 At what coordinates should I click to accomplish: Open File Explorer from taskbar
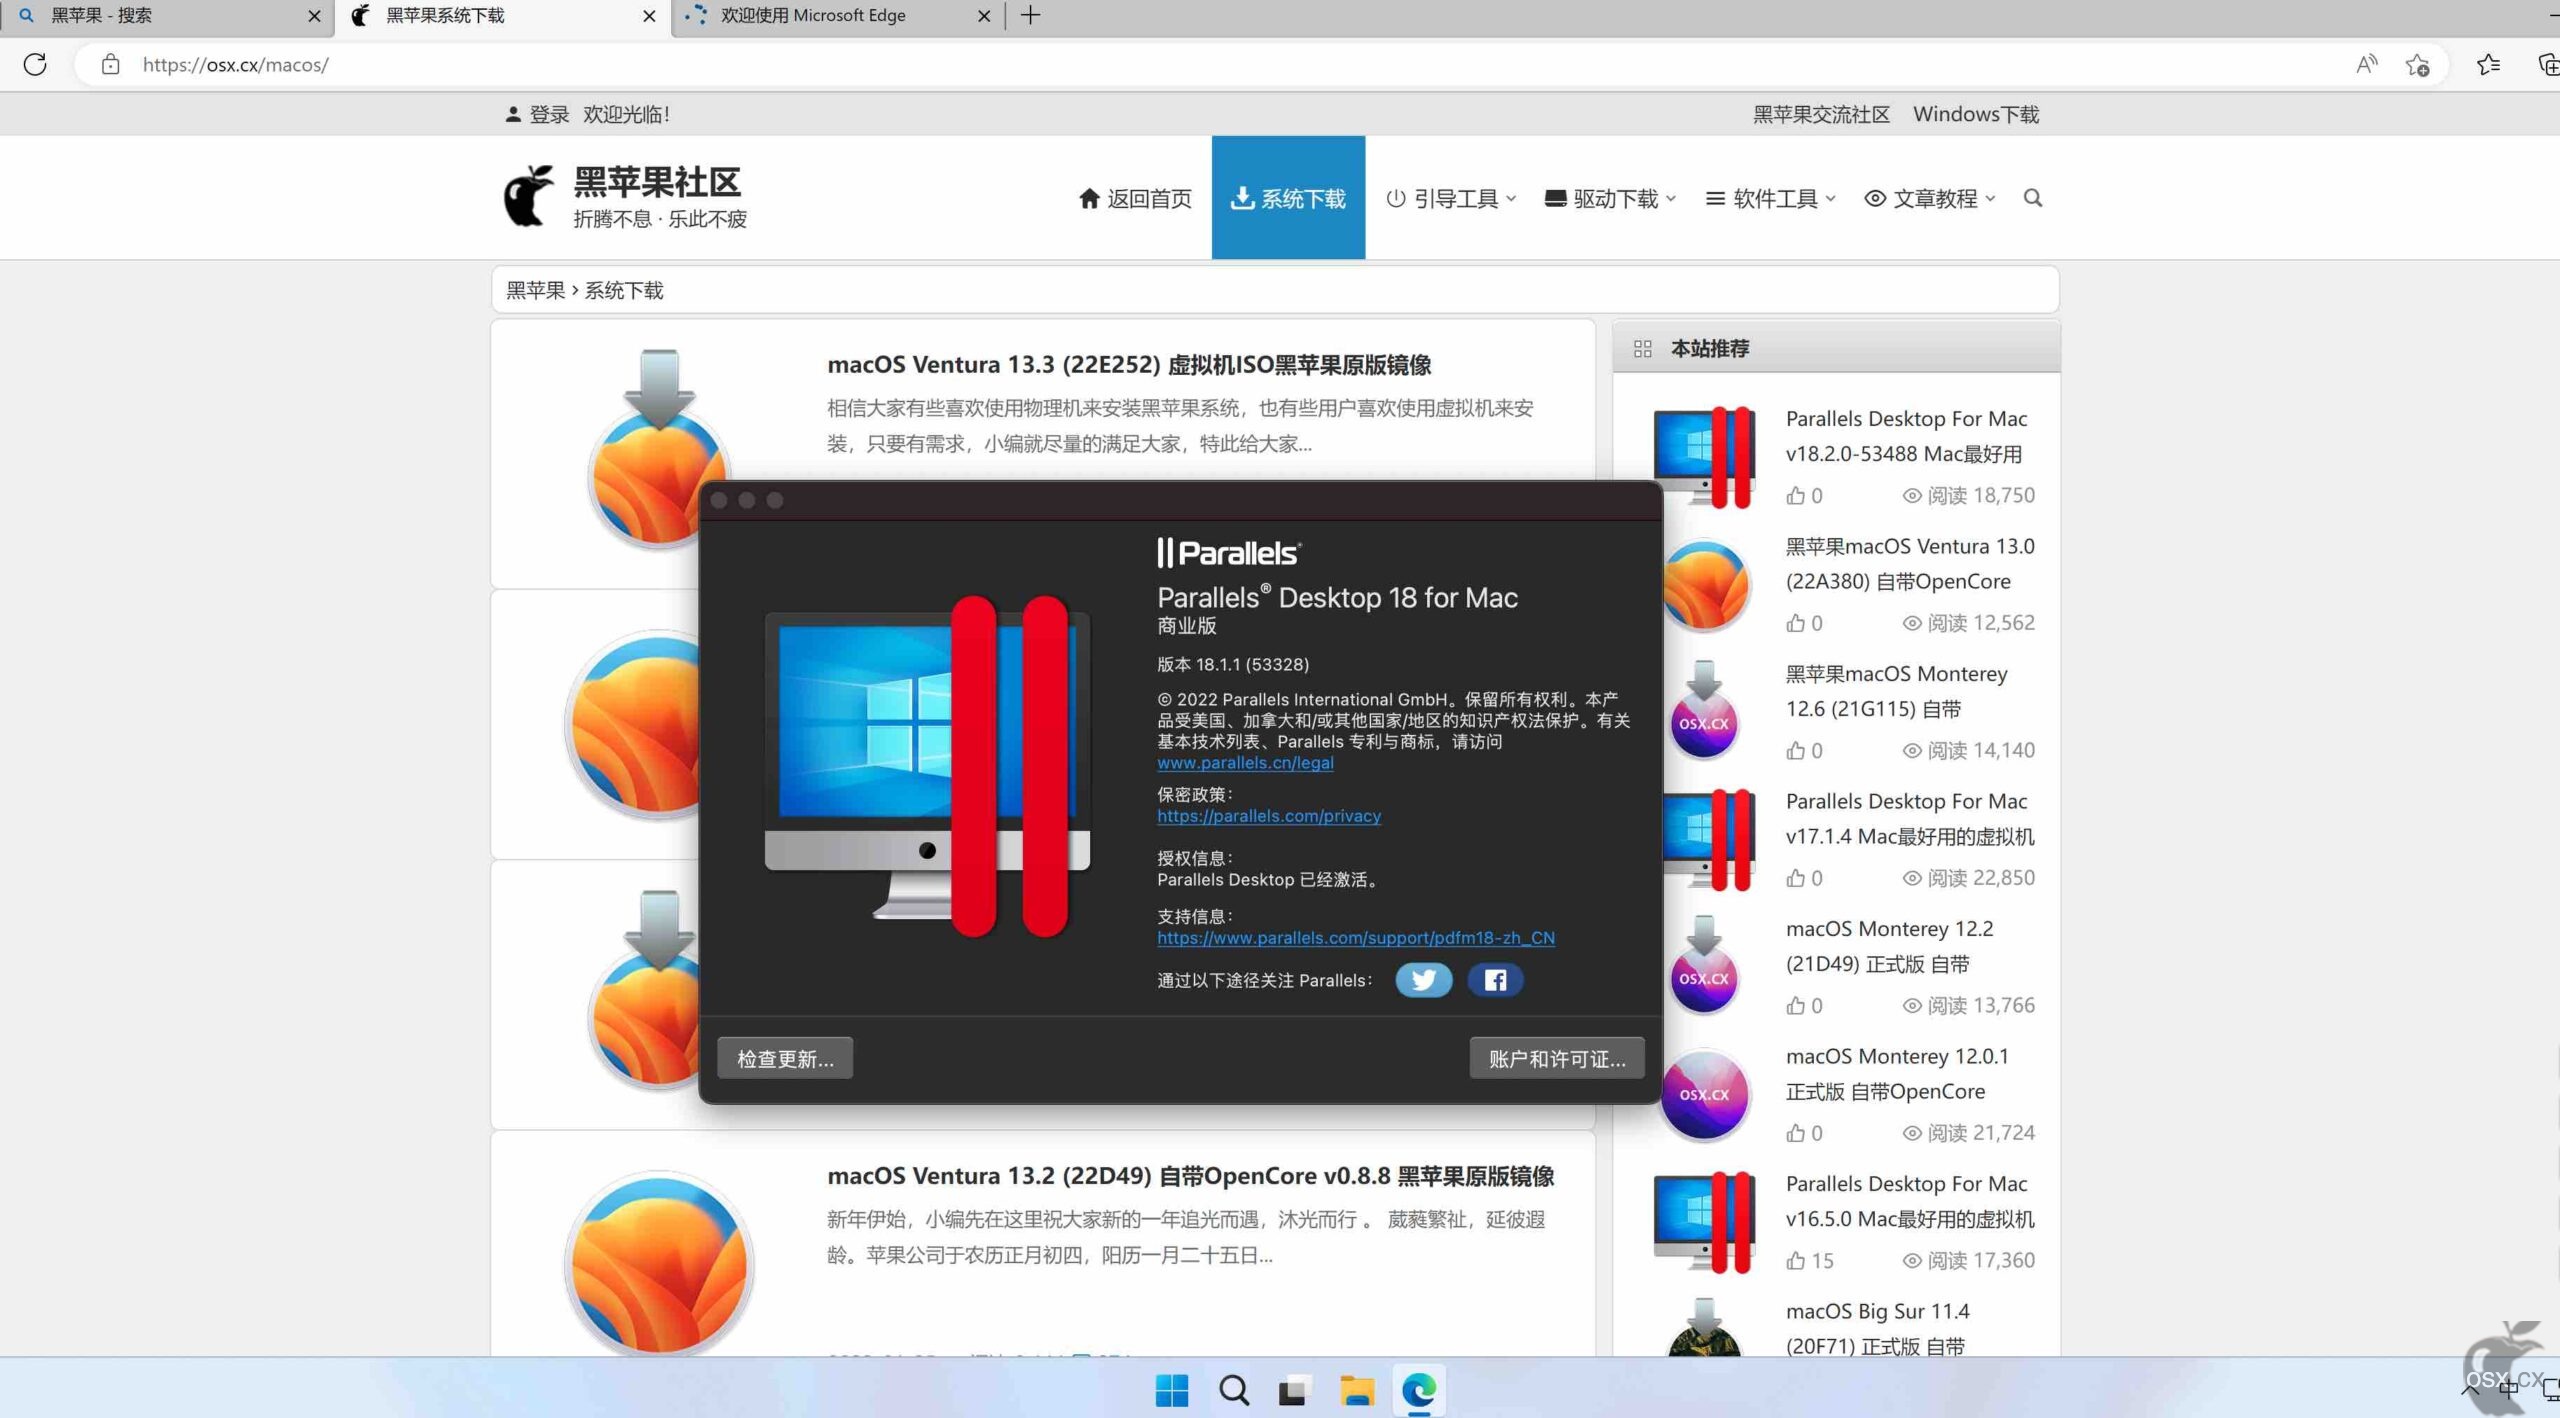coord(1356,1390)
